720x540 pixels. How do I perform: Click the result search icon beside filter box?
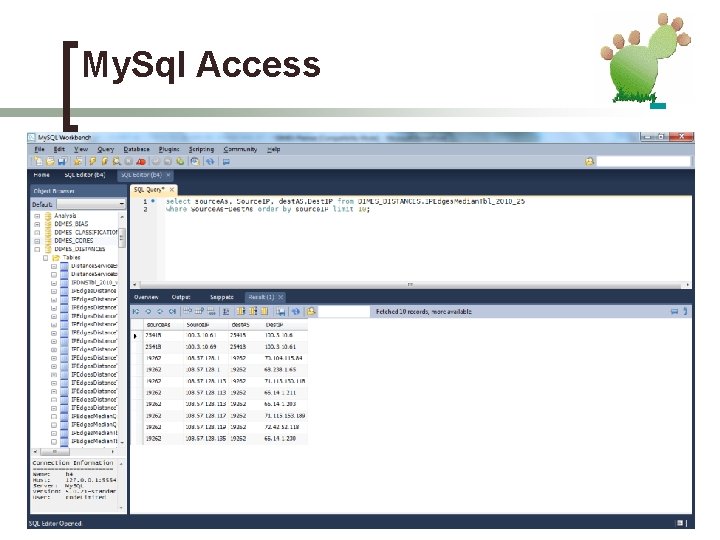[x=311, y=312]
